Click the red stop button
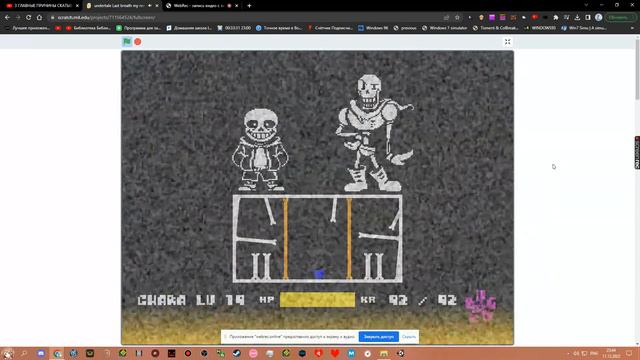 (x=138, y=42)
